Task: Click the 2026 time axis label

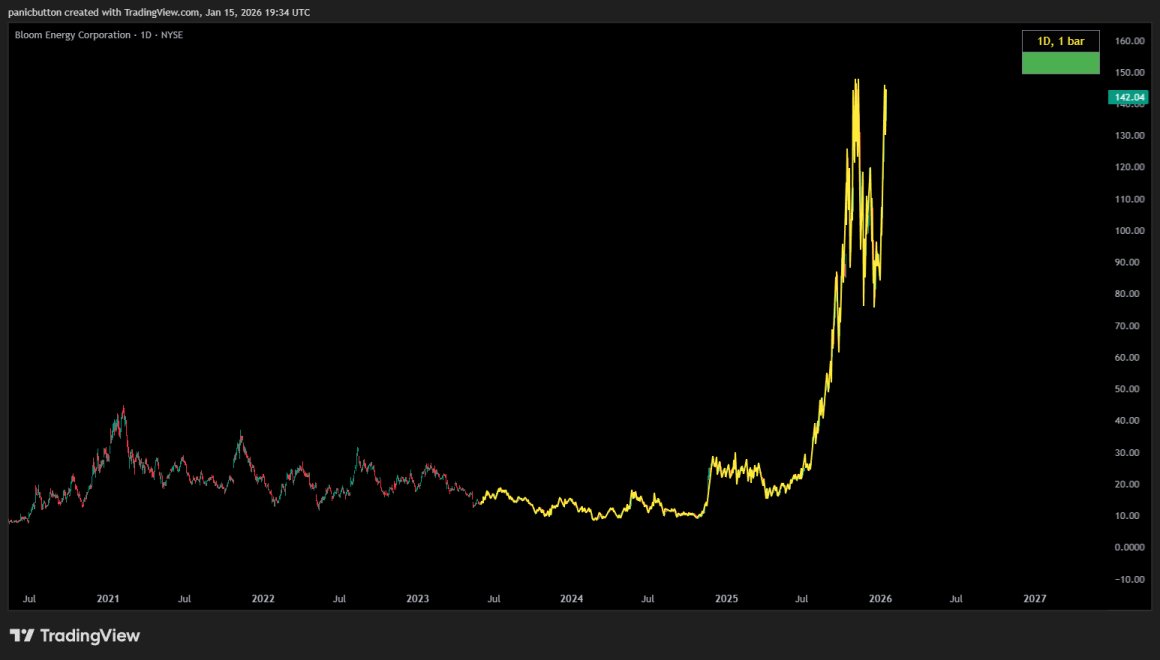Action: pyautogui.click(x=880, y=599)
